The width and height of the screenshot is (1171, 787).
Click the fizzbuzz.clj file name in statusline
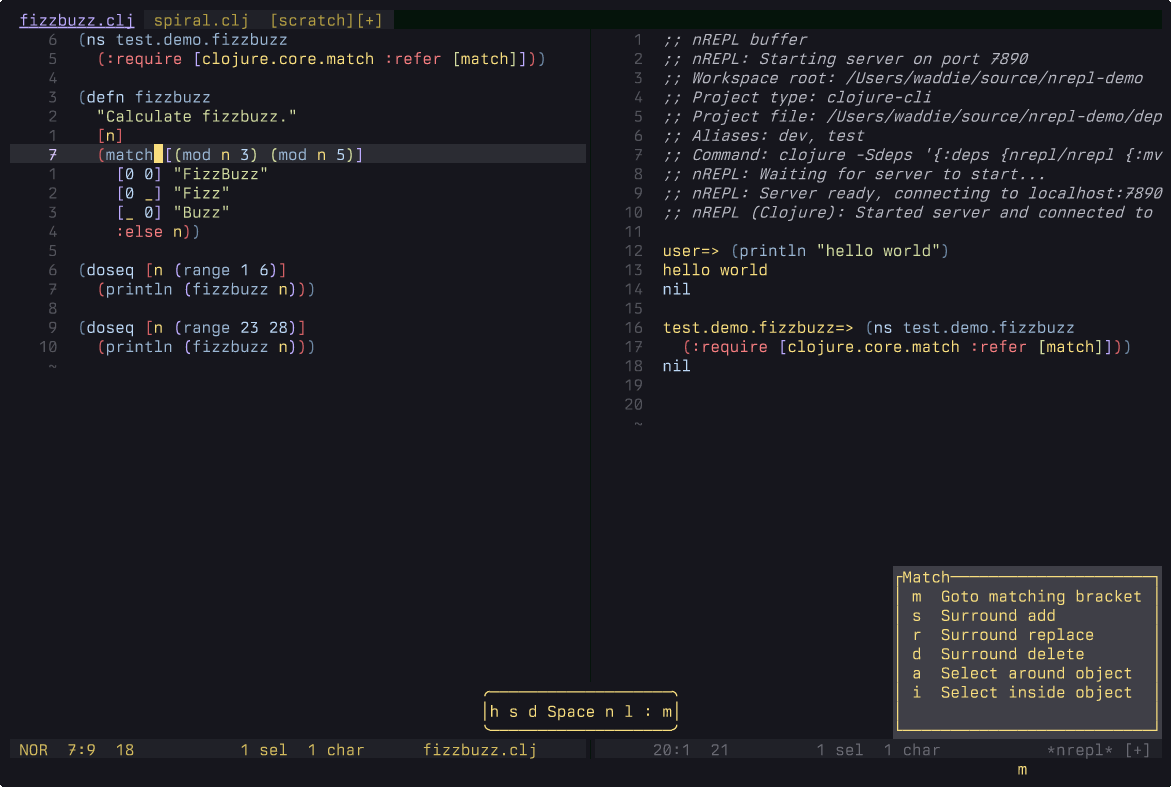pos(479,750)
